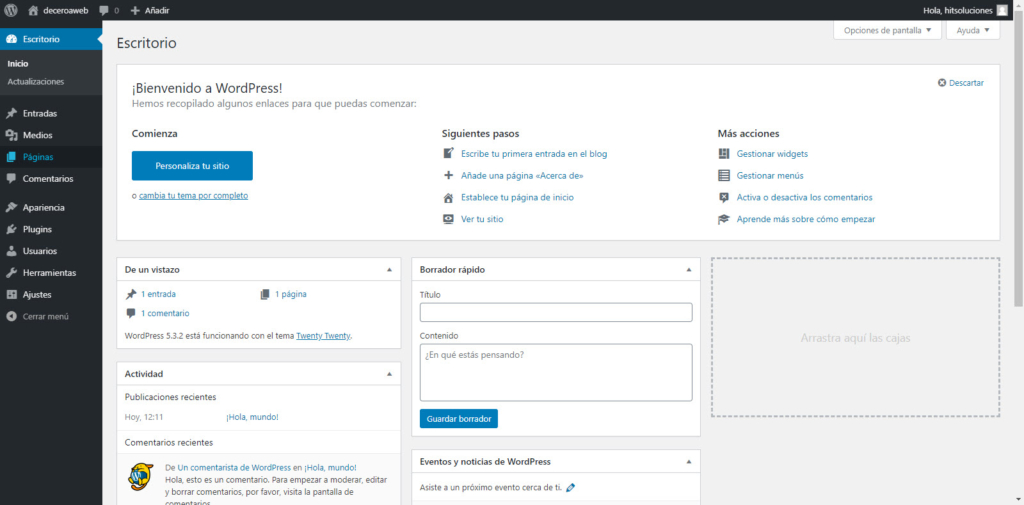
Task: Open the Usuarios menu label
Action: [40, 251]
